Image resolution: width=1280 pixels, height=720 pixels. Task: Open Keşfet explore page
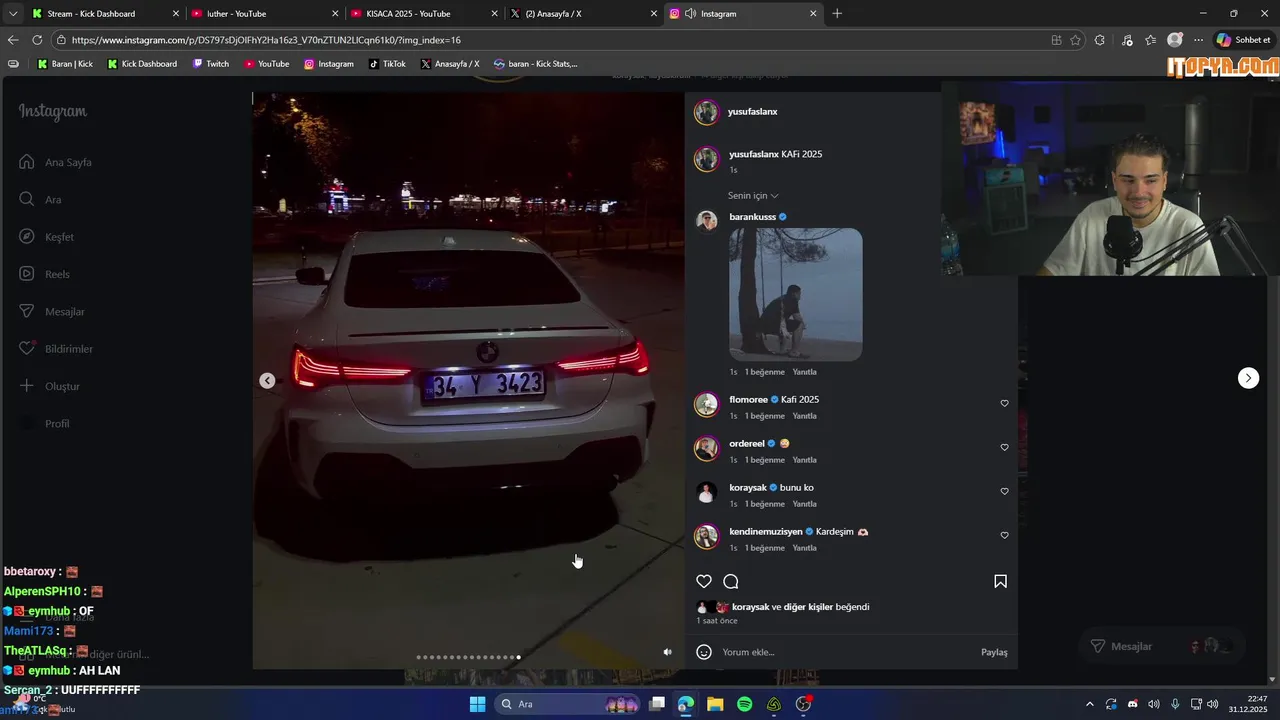pos(47,237)
